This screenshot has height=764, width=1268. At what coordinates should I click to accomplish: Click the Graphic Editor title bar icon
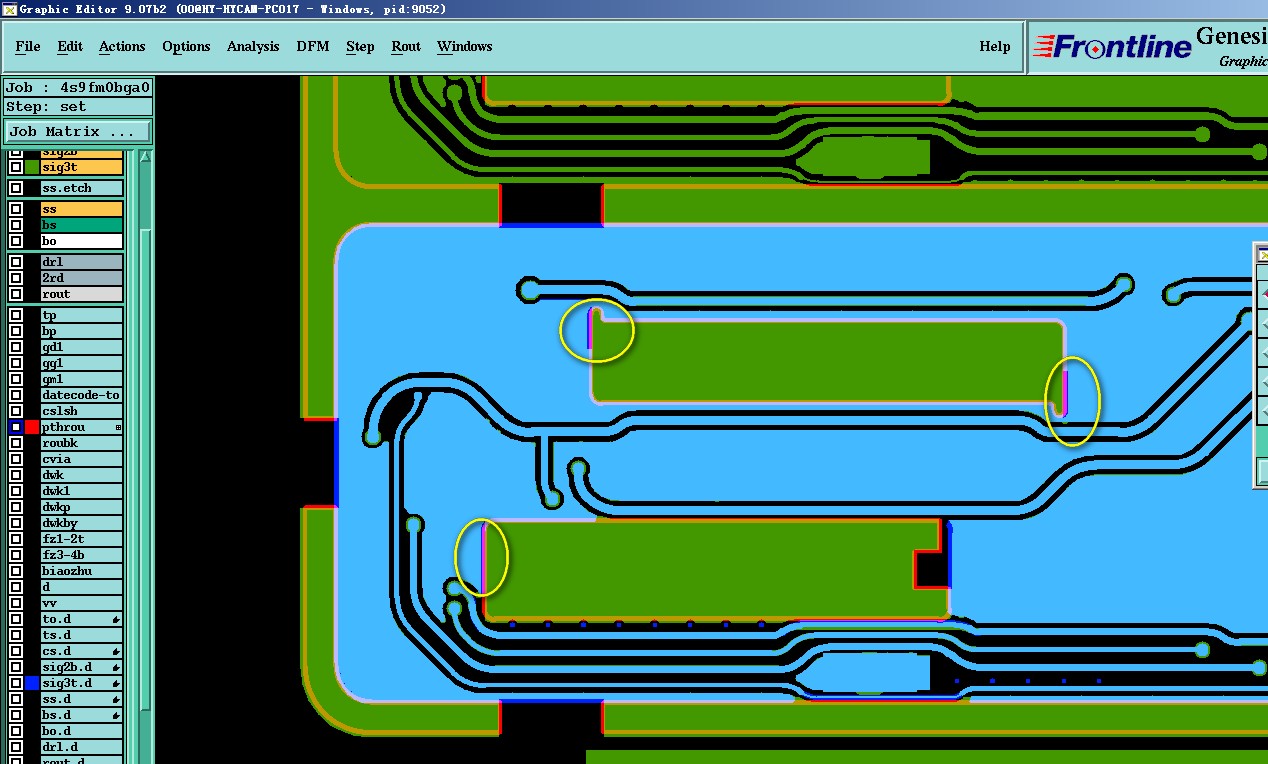[x=9, y=9]
